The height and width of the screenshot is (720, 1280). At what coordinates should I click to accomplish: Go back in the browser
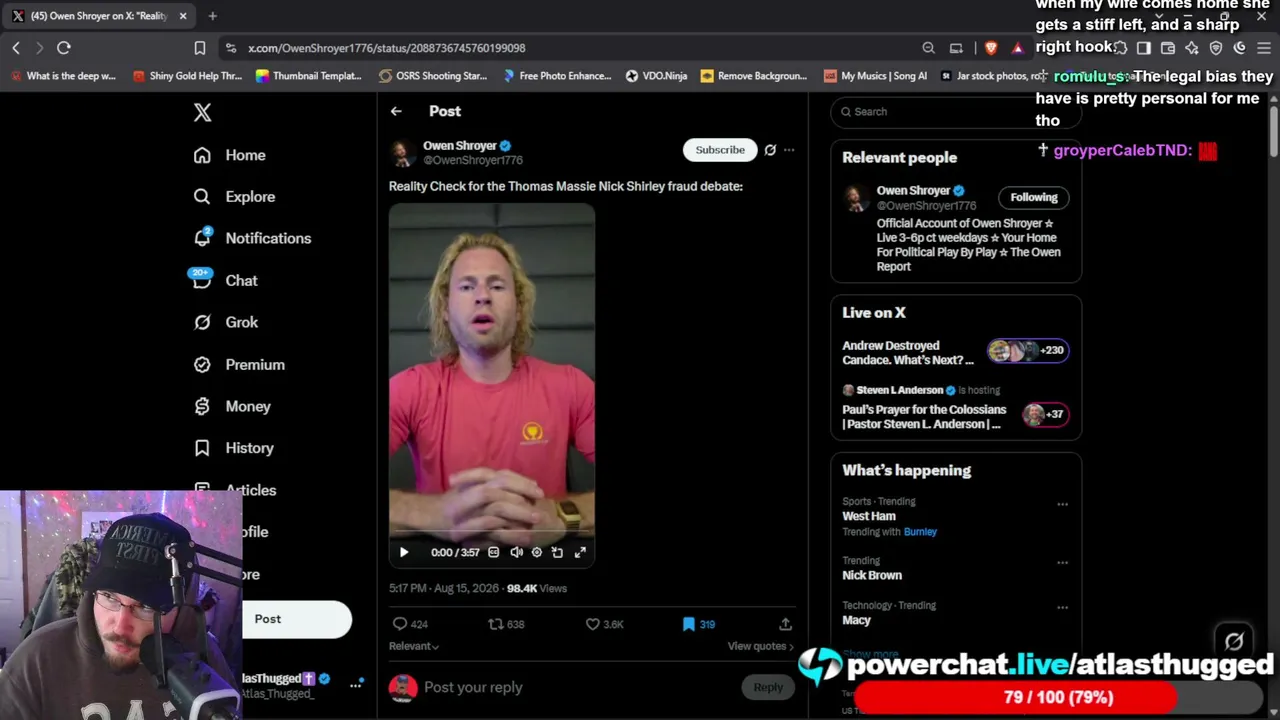tap(16, 47)
